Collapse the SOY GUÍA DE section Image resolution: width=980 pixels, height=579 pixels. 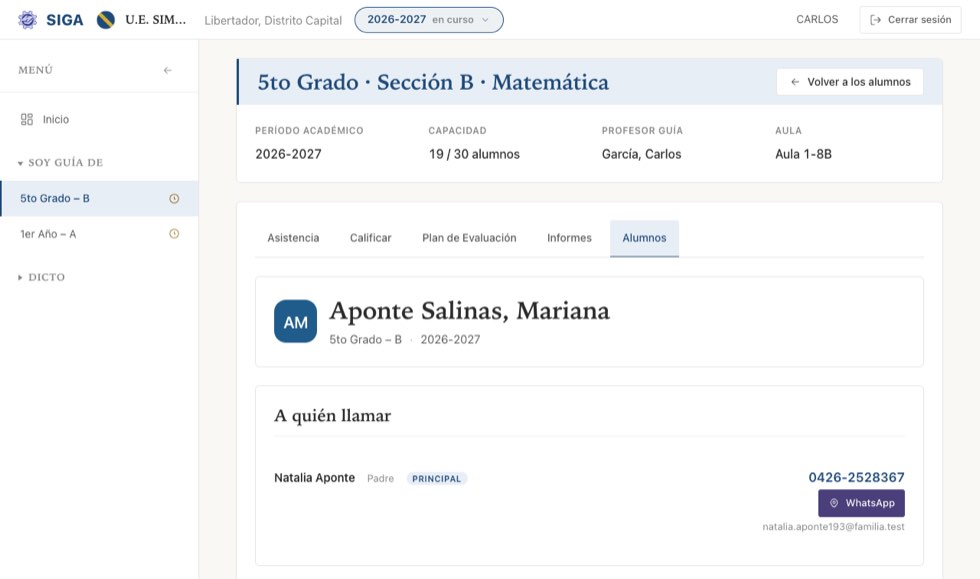(61, 163)
